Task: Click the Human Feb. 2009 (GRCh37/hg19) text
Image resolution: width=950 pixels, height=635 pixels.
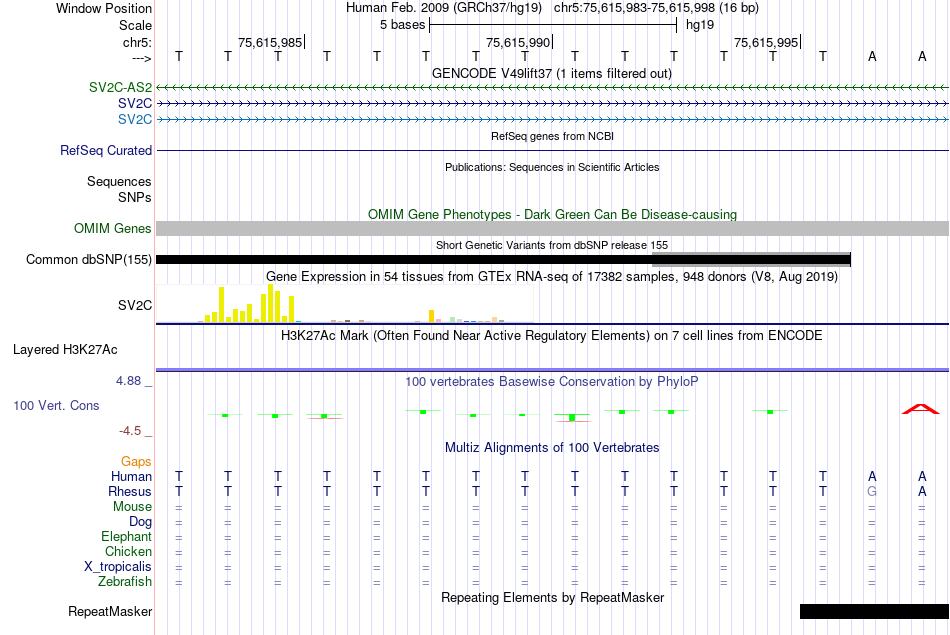Action: click(446, 8)
